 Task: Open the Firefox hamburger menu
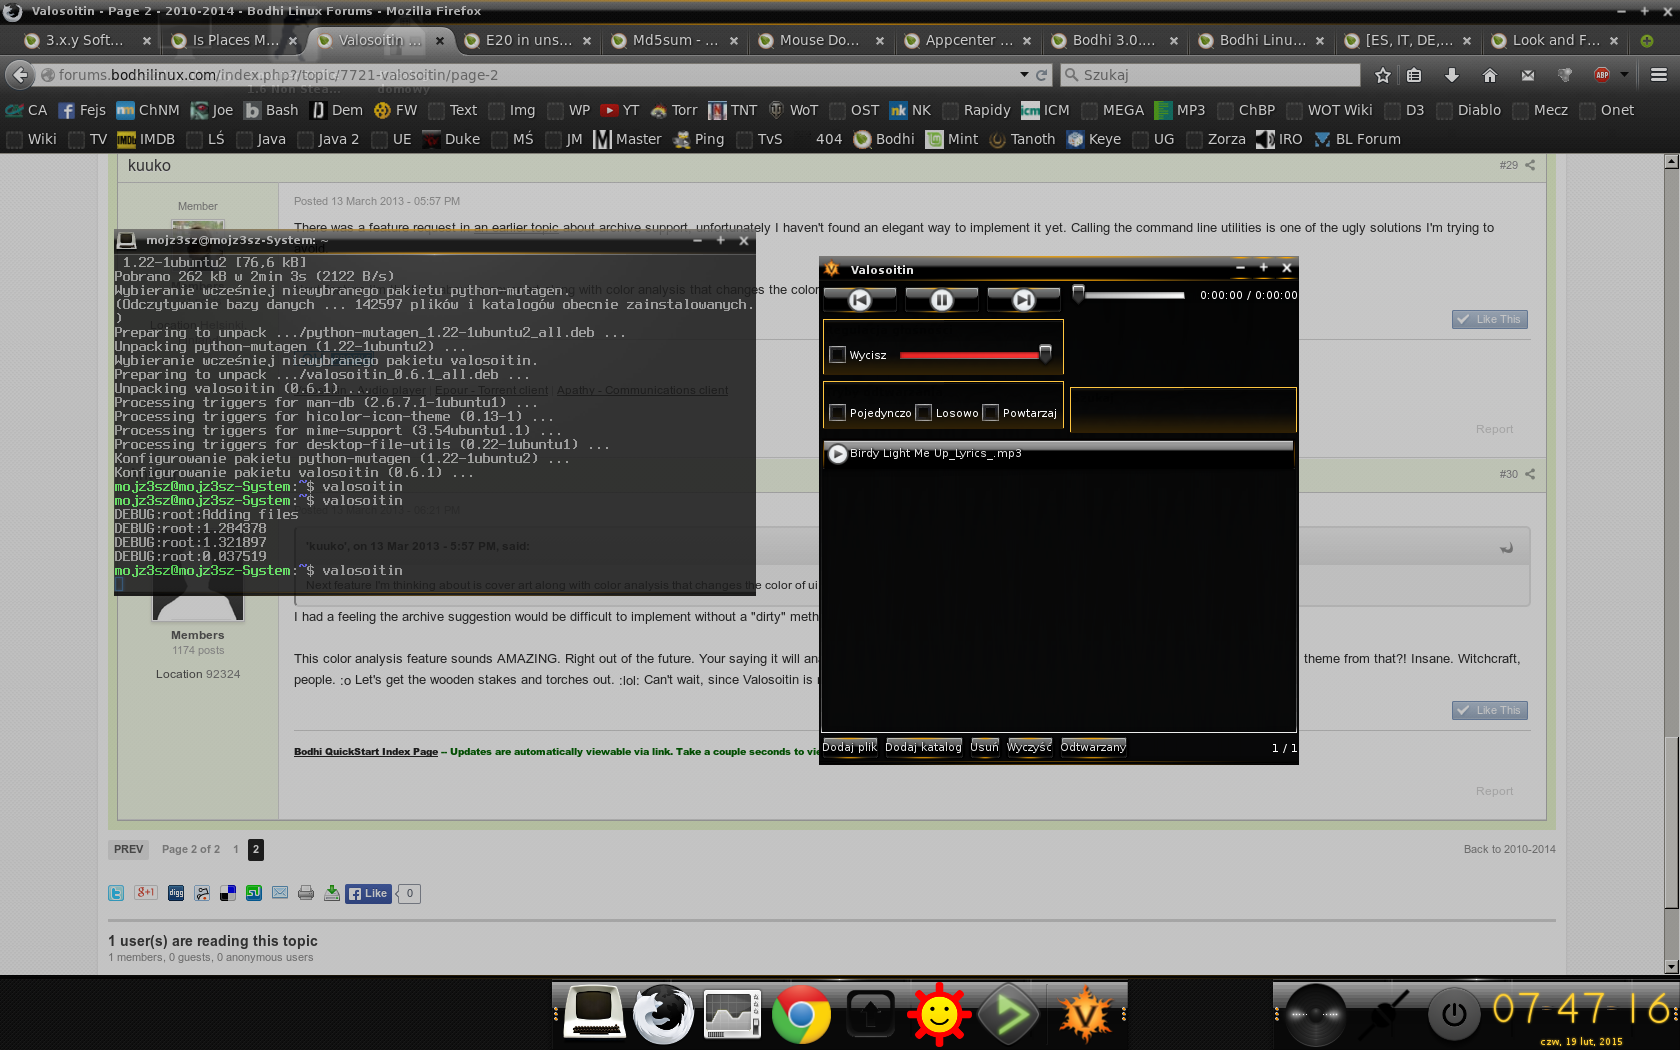(1659, 75)
